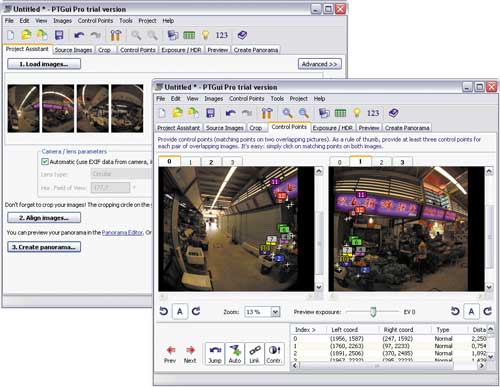Select Source Images tab in back window
Viewport: 500px width, 387px height.
point(73,50)
